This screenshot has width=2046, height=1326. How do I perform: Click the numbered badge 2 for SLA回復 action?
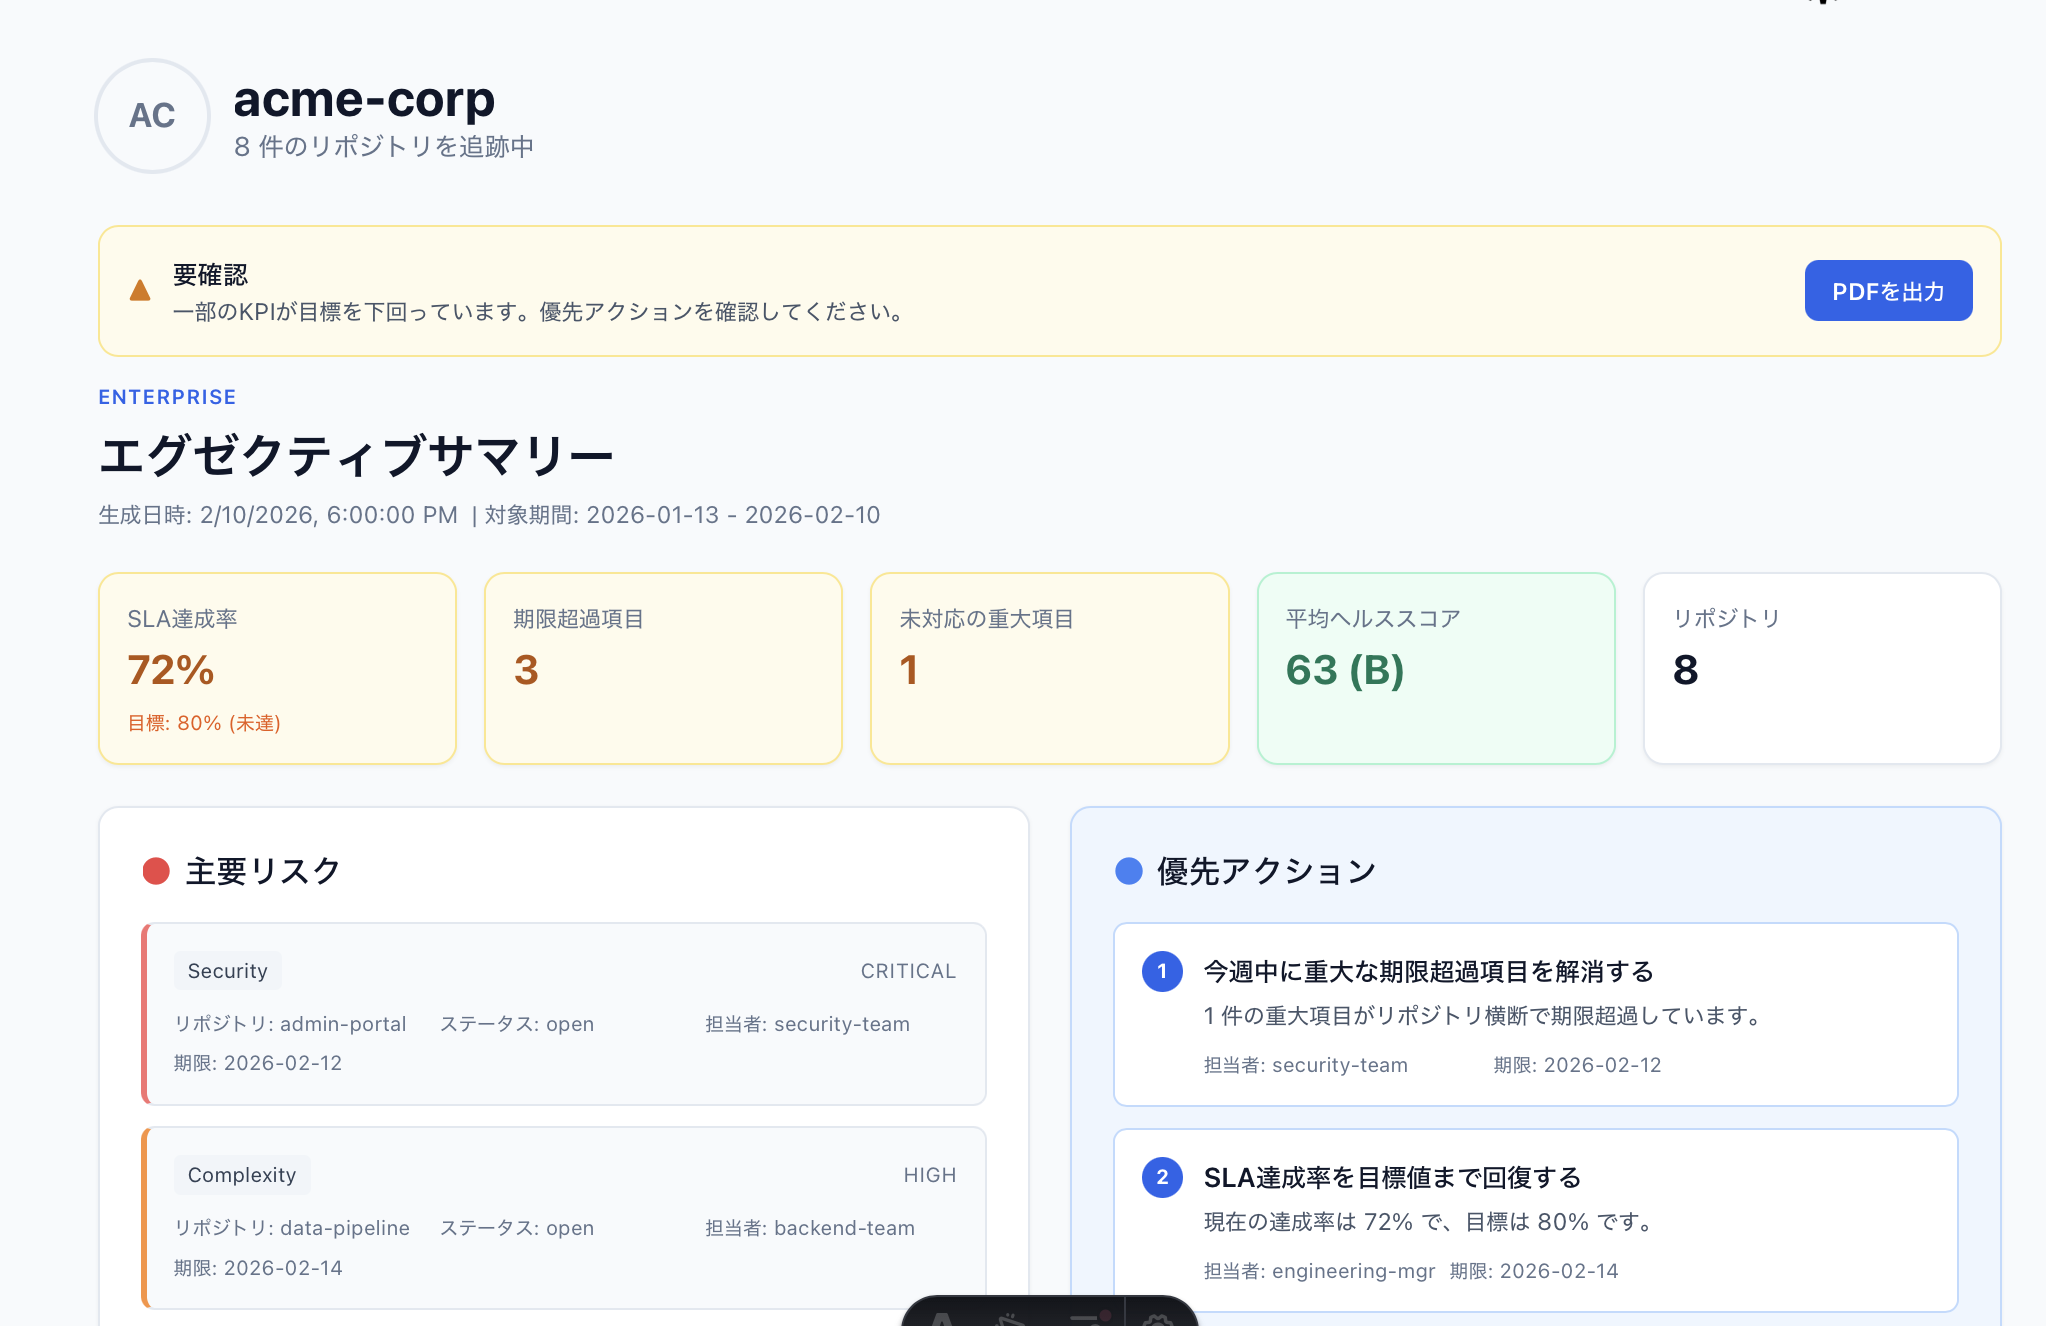click(1161, 1178)
